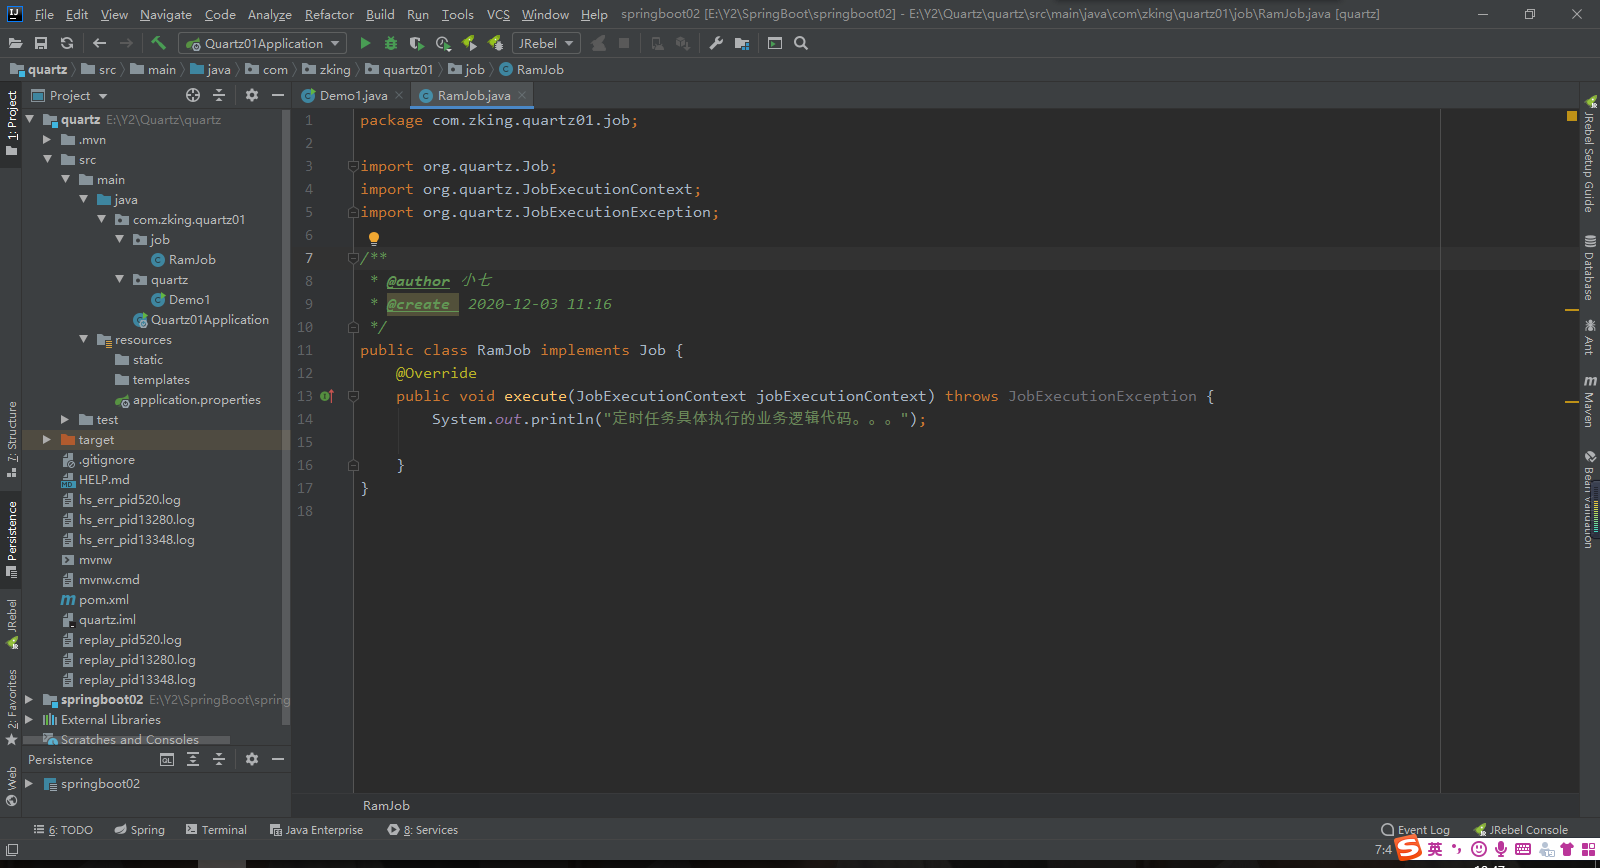Open the Terminal tool window

pyautogui.click(x=216, y=830)
